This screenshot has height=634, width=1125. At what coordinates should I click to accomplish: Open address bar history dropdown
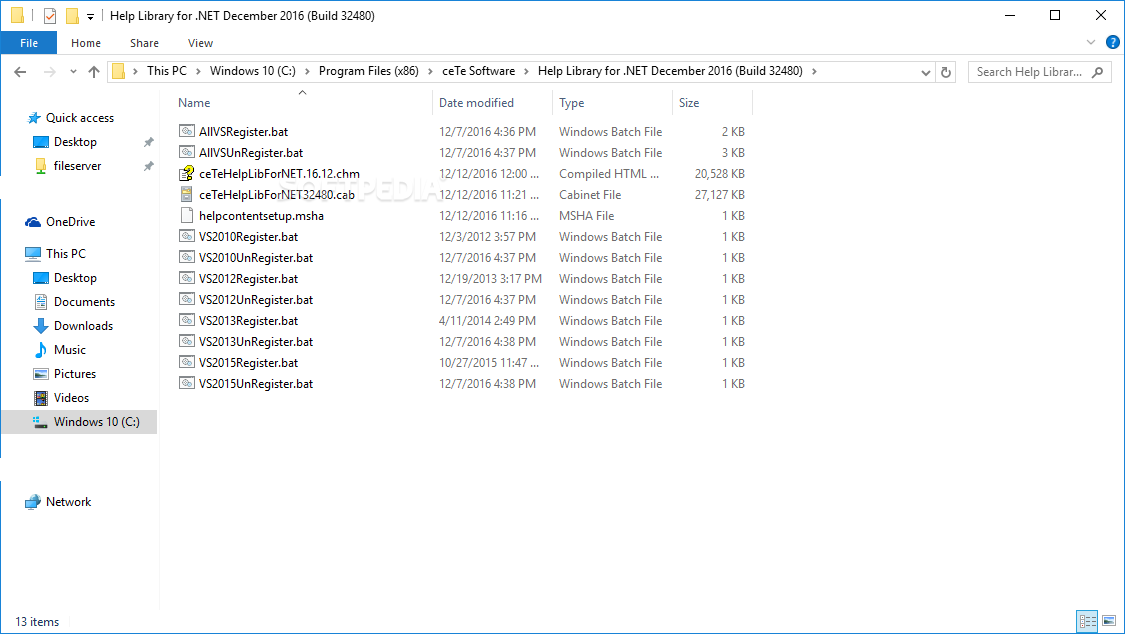tap(926, 72)
